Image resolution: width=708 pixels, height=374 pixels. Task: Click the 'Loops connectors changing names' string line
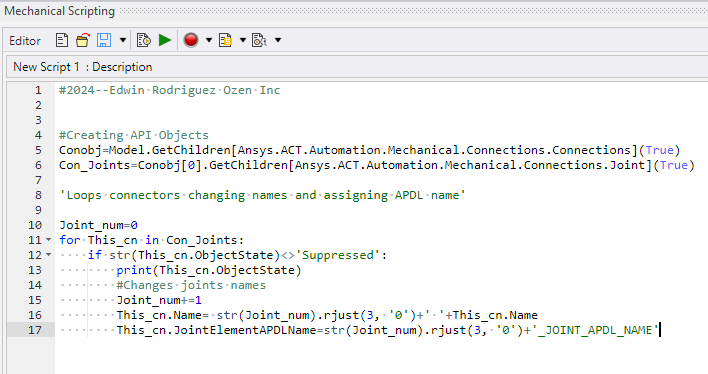(x=262, y=195)
